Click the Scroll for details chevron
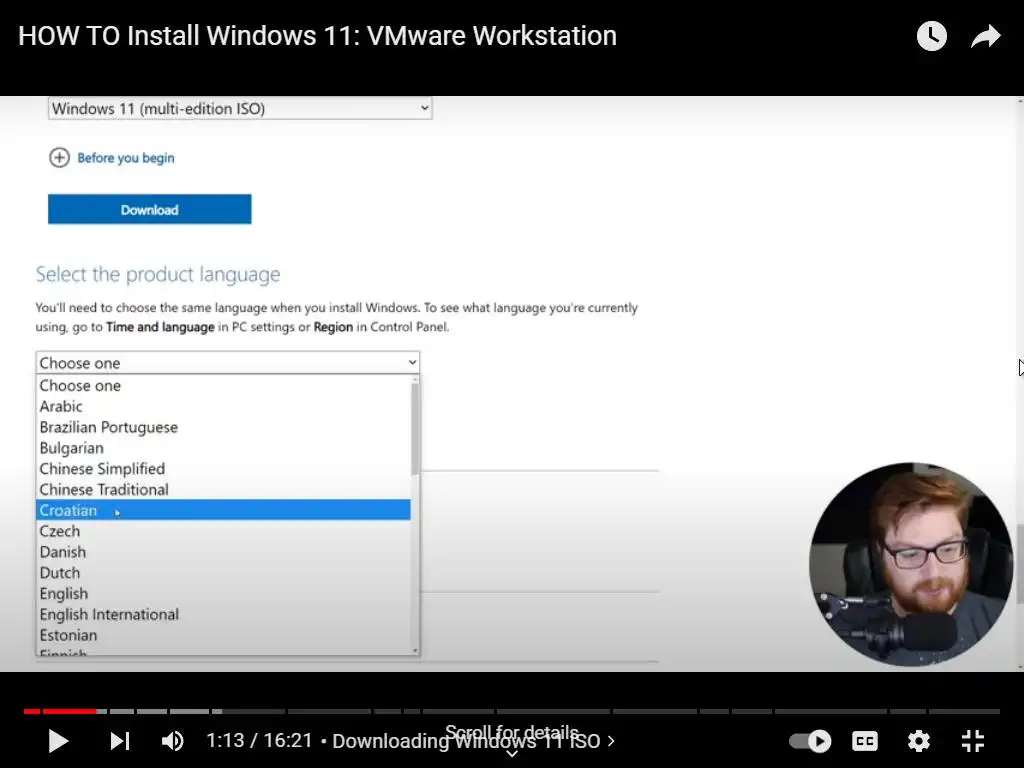Image resolution: width=1024 pixels, height=768 pixels. click(512, 754)
